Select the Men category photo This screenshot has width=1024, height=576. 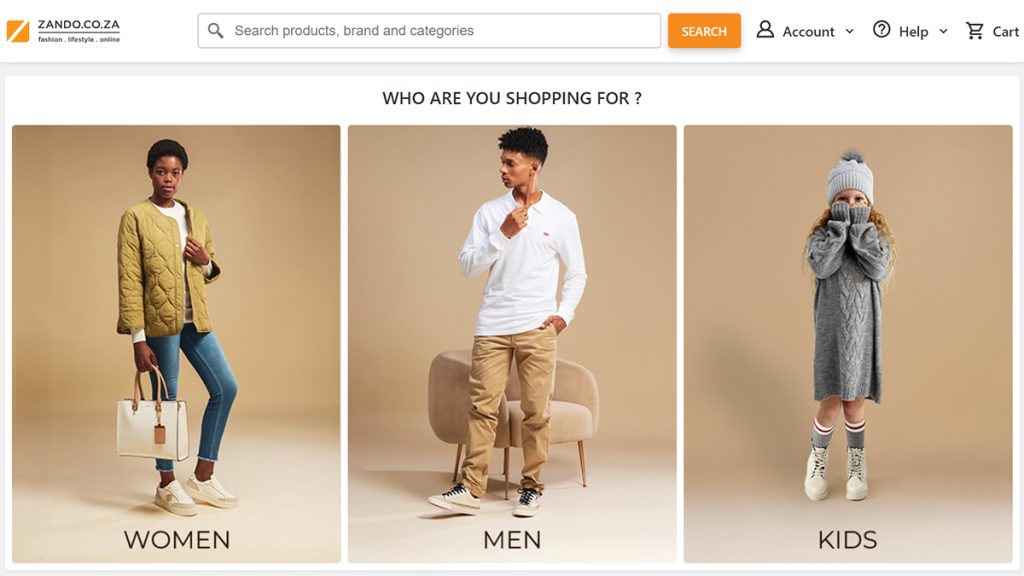point(512,320)
